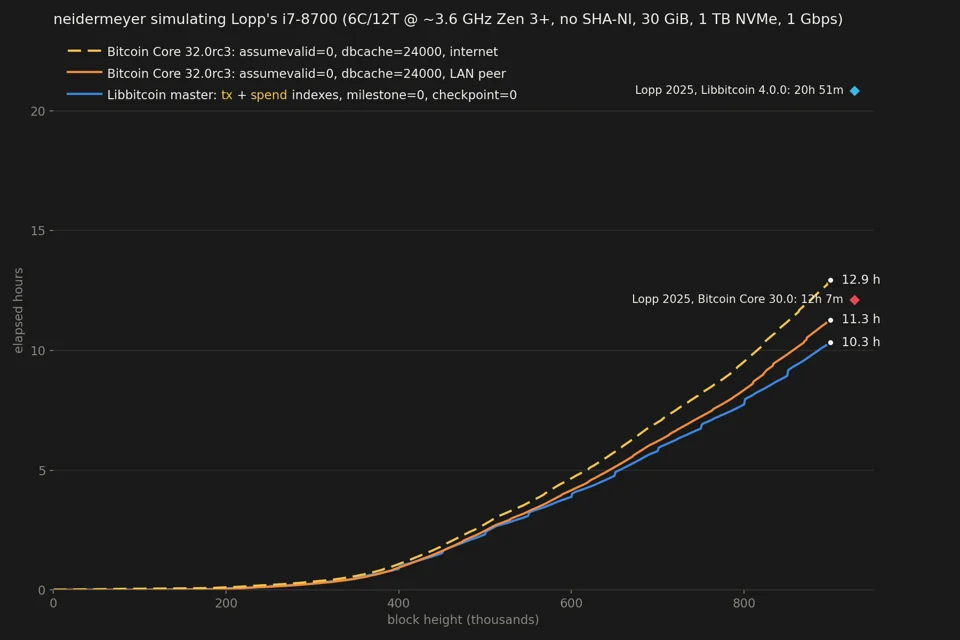This screenshot has height=640, width=960.
Task: Click the blue solid line sample in the legend
Action: [84, 94]
